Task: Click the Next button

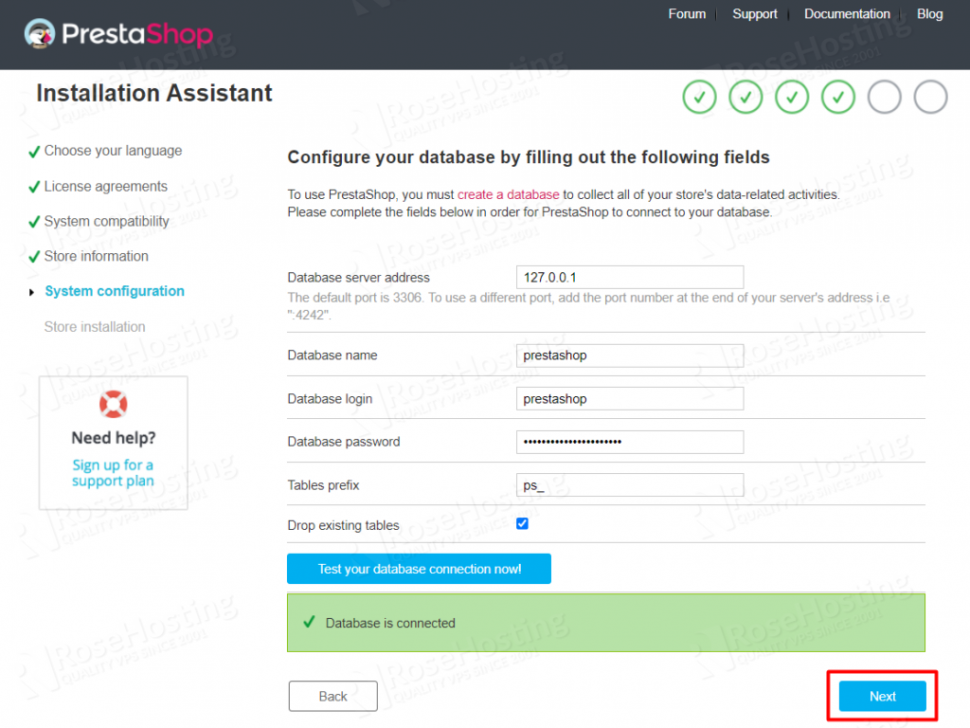Action: pyautogui.click(x=882, y=696)
